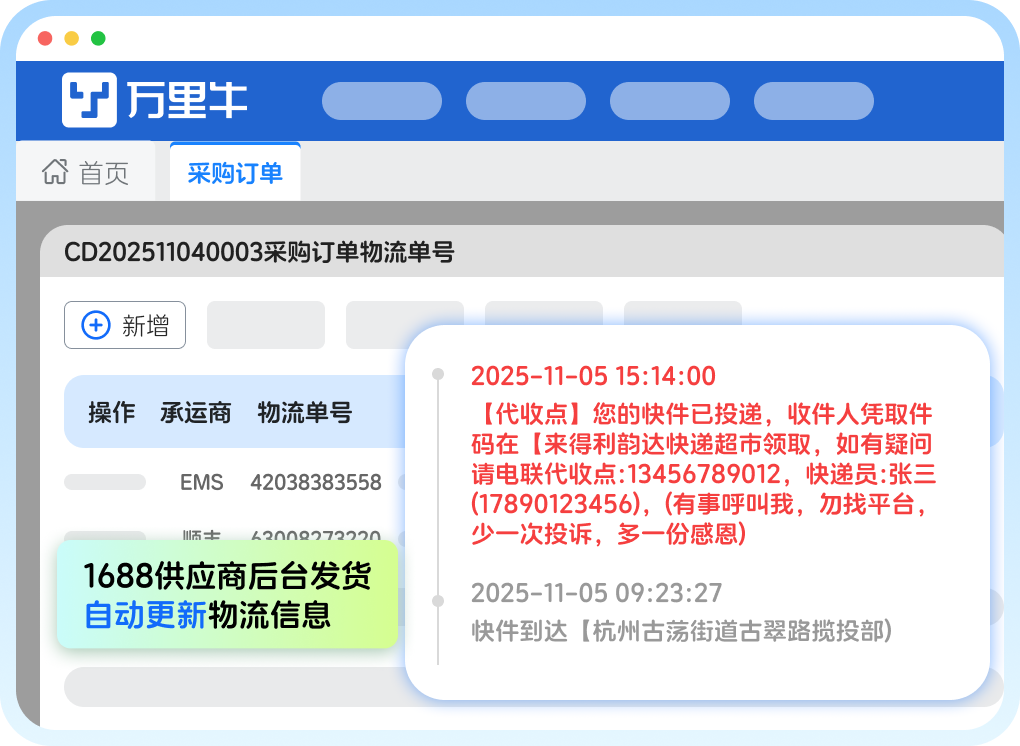Select the top timeline dot in tracking popup
The height and width of the screenshot is (746, 1020).
point(437,375)
